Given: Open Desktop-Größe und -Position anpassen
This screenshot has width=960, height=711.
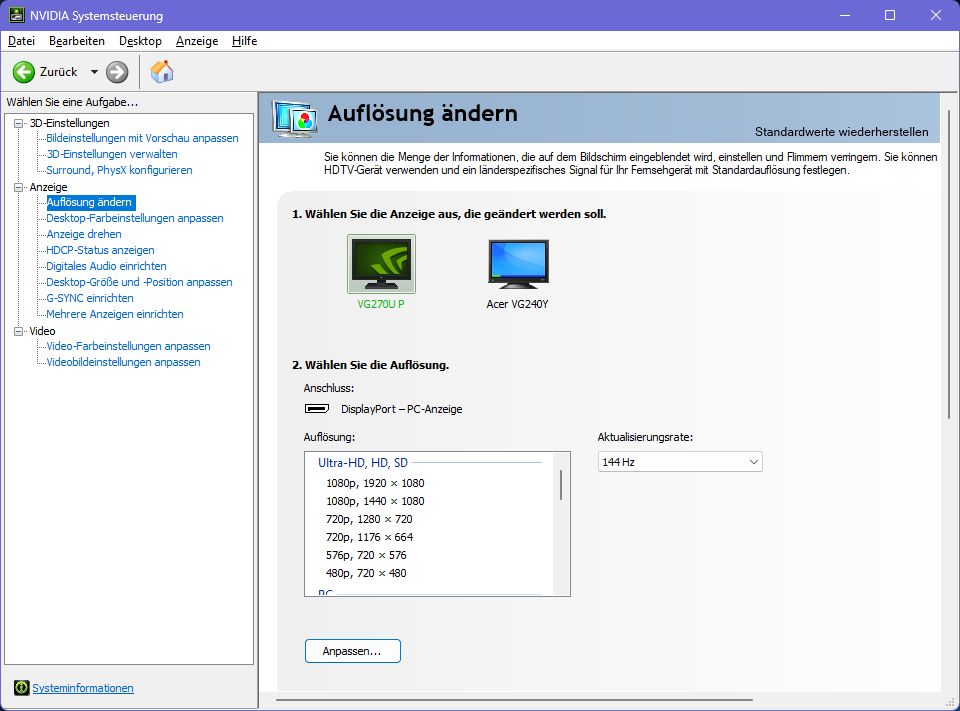Looking at the screenshot, I should tap(140, 282).
